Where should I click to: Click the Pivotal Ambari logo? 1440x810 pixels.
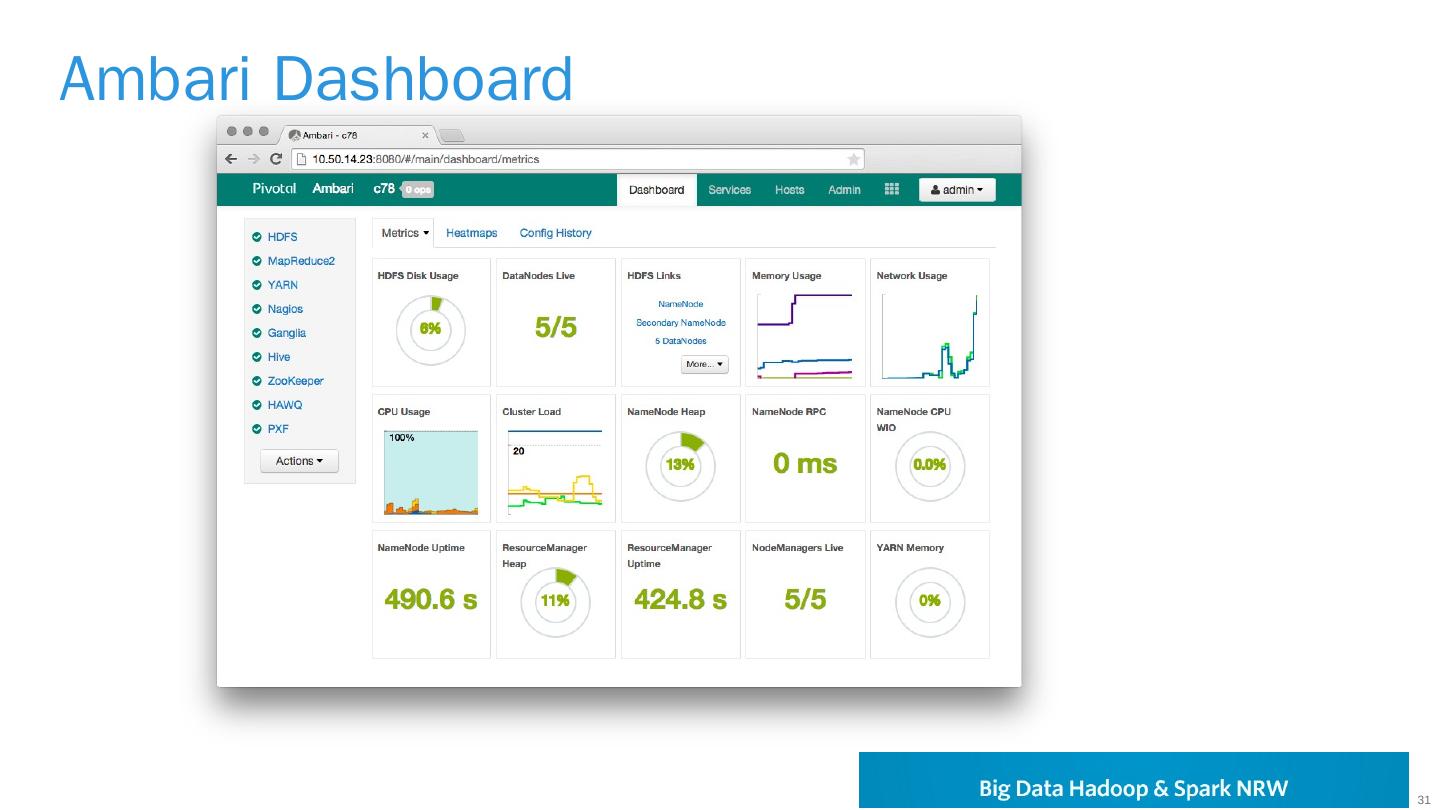(302, 189)
